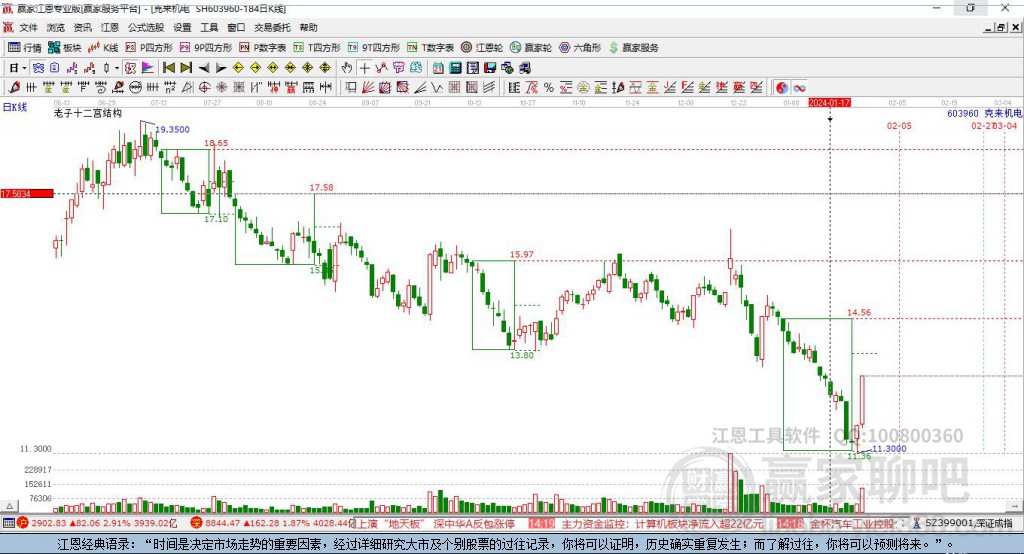Click the 13.80 low price label
This screenshot has width=1024, height=554.
click(x=521, y=355)
